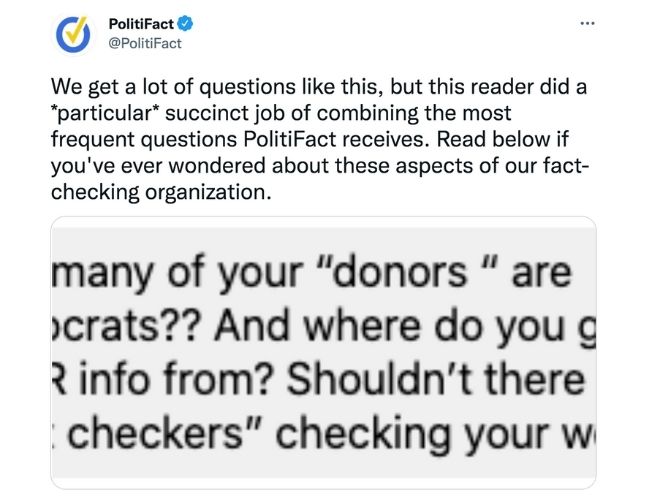Click the @PolitiFact handle
Image resolution: width=650 pixels, height=500 pixels.
pos(144,43)
